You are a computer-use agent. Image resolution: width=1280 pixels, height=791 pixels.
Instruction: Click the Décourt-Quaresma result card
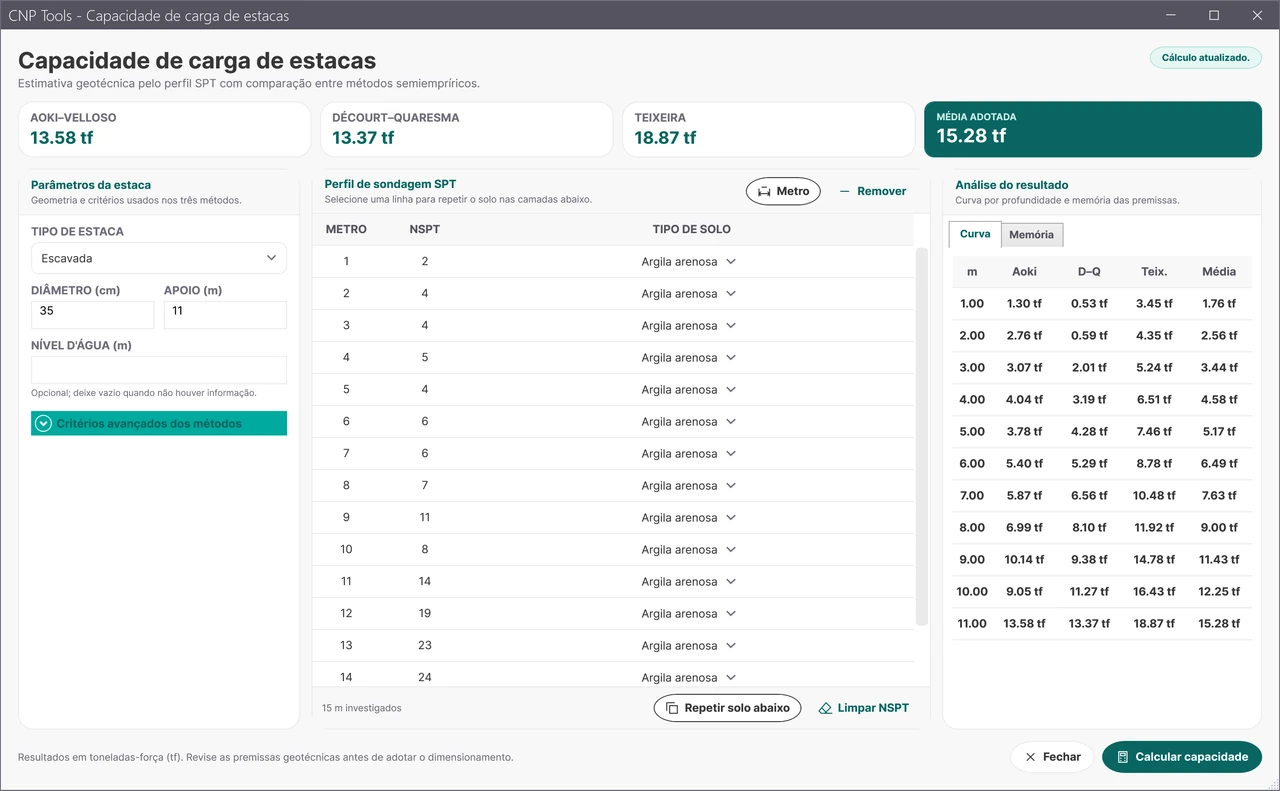(x=466, y=129)
